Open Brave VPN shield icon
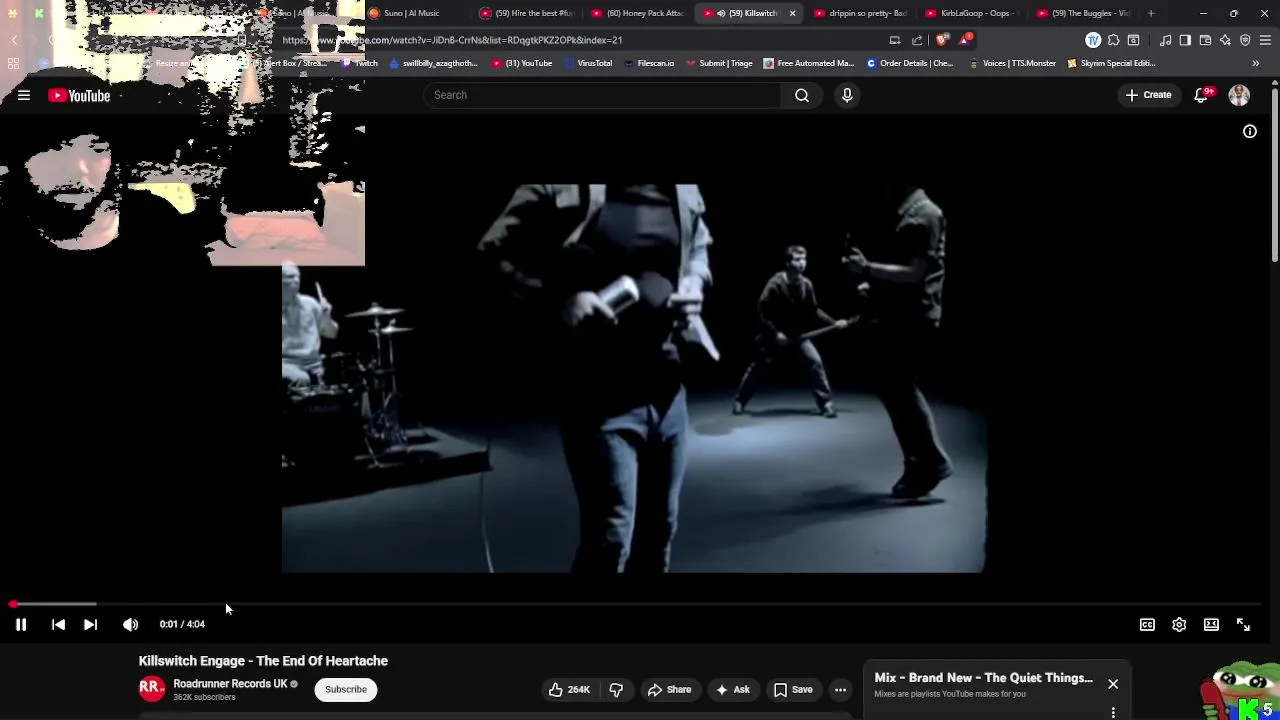Viewport: 1280px width, 720px height. click(x=1245, y=40)
